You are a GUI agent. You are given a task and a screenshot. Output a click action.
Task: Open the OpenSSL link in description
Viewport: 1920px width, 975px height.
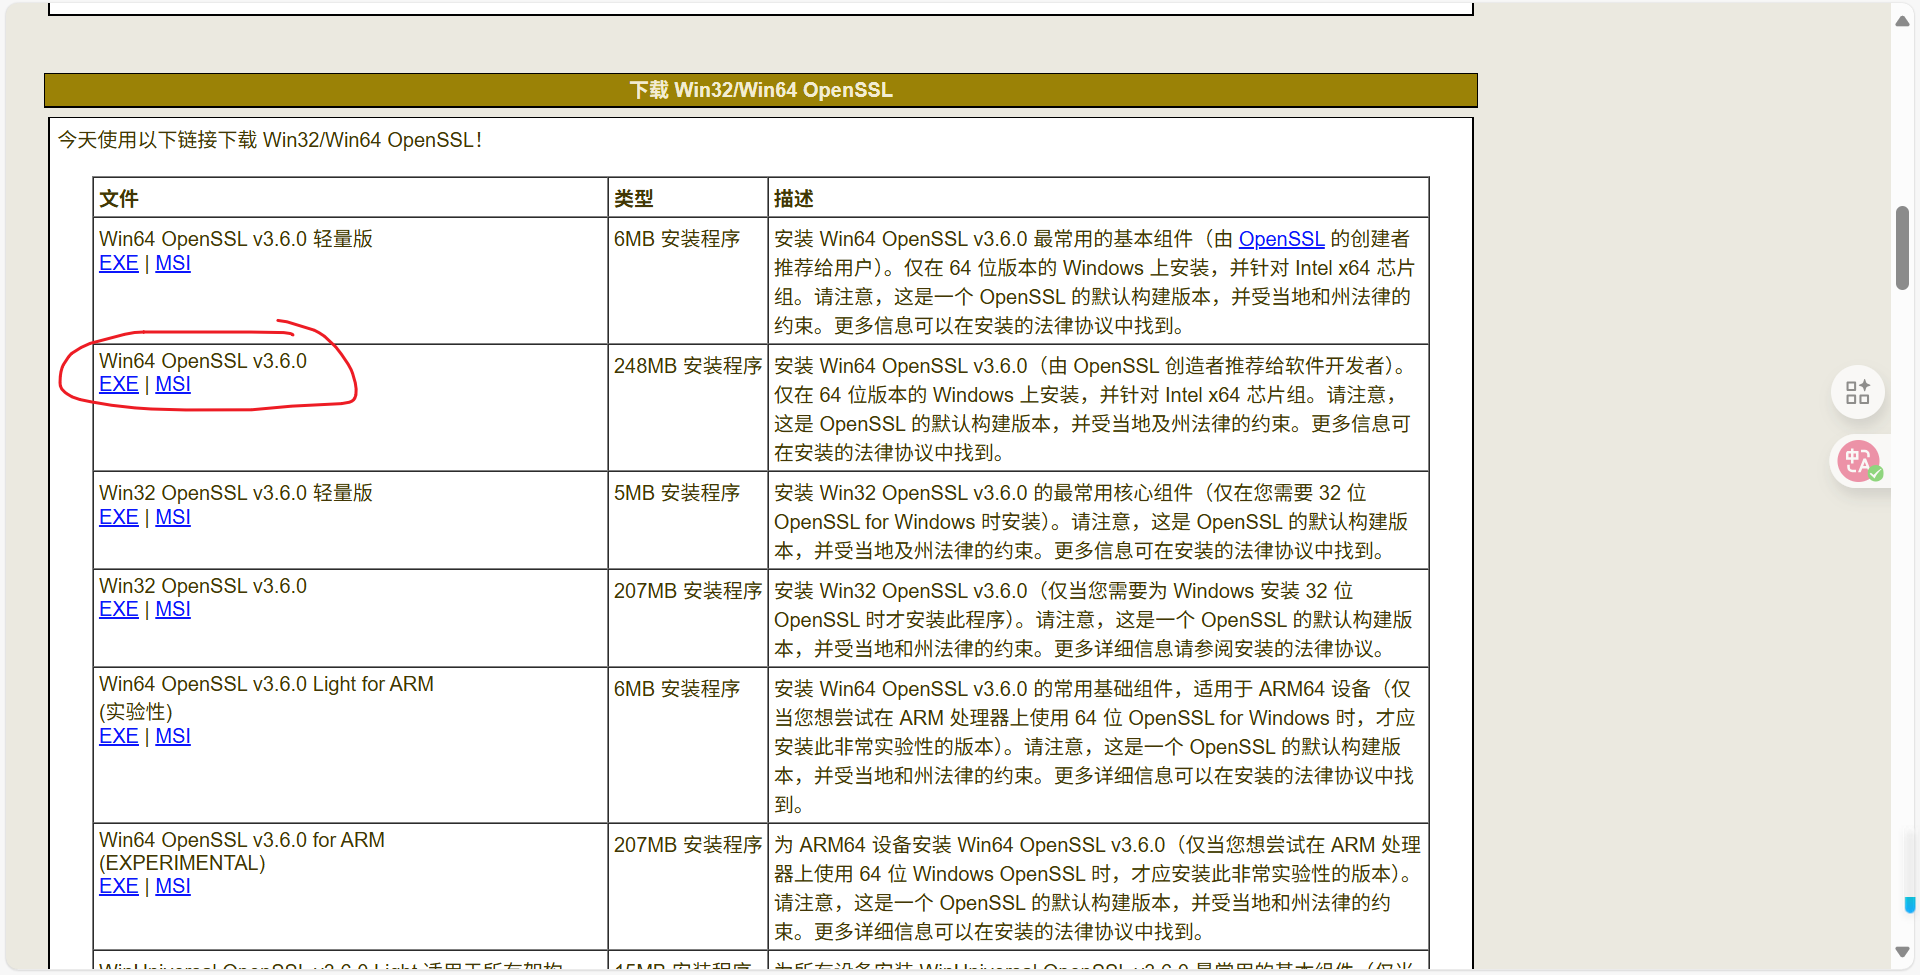coord(1281,239)
